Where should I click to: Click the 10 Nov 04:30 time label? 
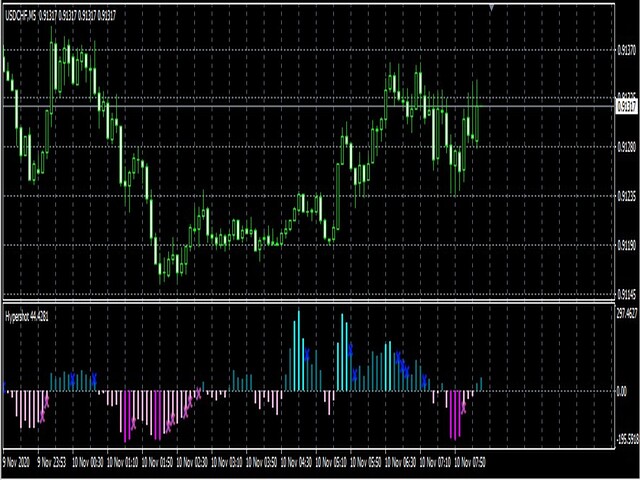(297, 462)
